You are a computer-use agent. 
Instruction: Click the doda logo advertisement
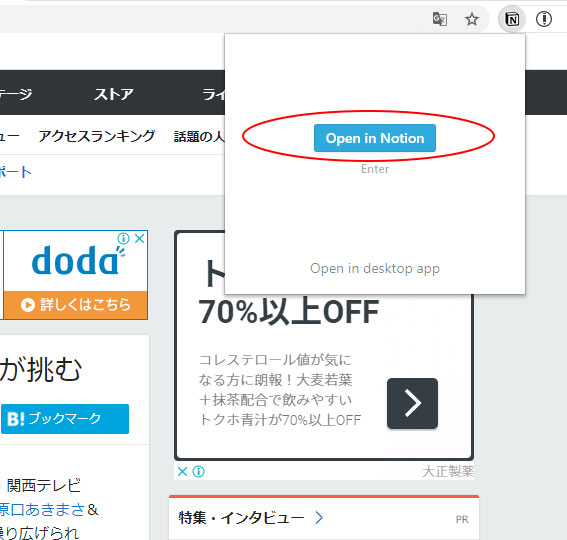pyautogui.click(x=78, y=261)
